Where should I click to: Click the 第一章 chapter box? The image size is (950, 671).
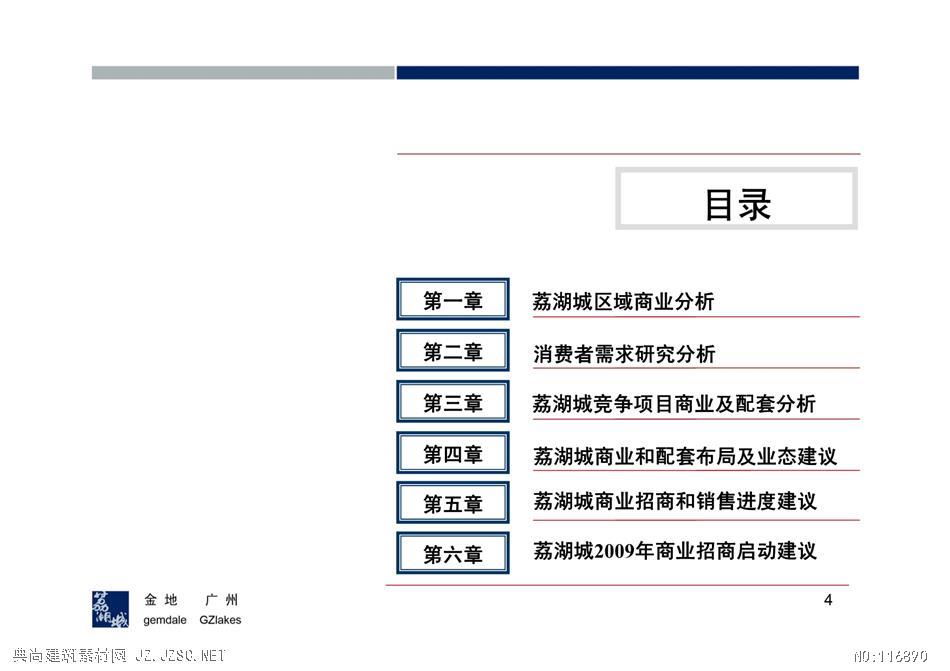[x=453, y=299]
